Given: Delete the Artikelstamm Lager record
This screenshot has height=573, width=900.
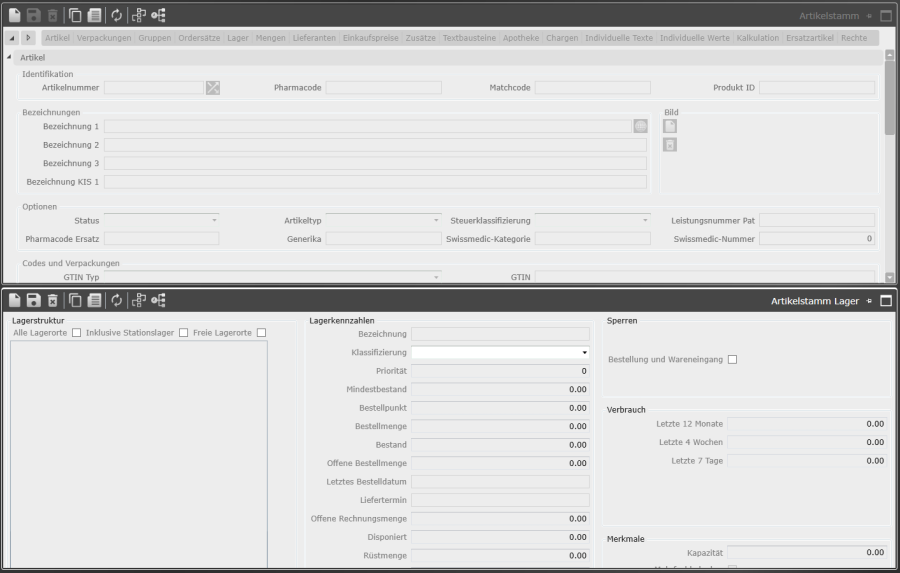Looking at the screenshot, I should 52,300.
